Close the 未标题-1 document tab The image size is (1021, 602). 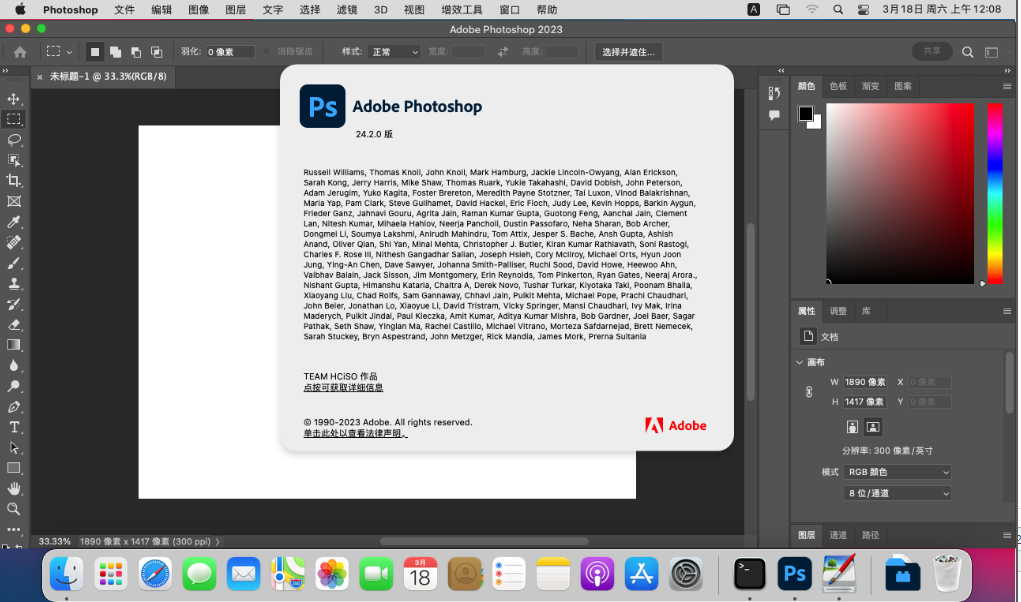coord(40,77)
